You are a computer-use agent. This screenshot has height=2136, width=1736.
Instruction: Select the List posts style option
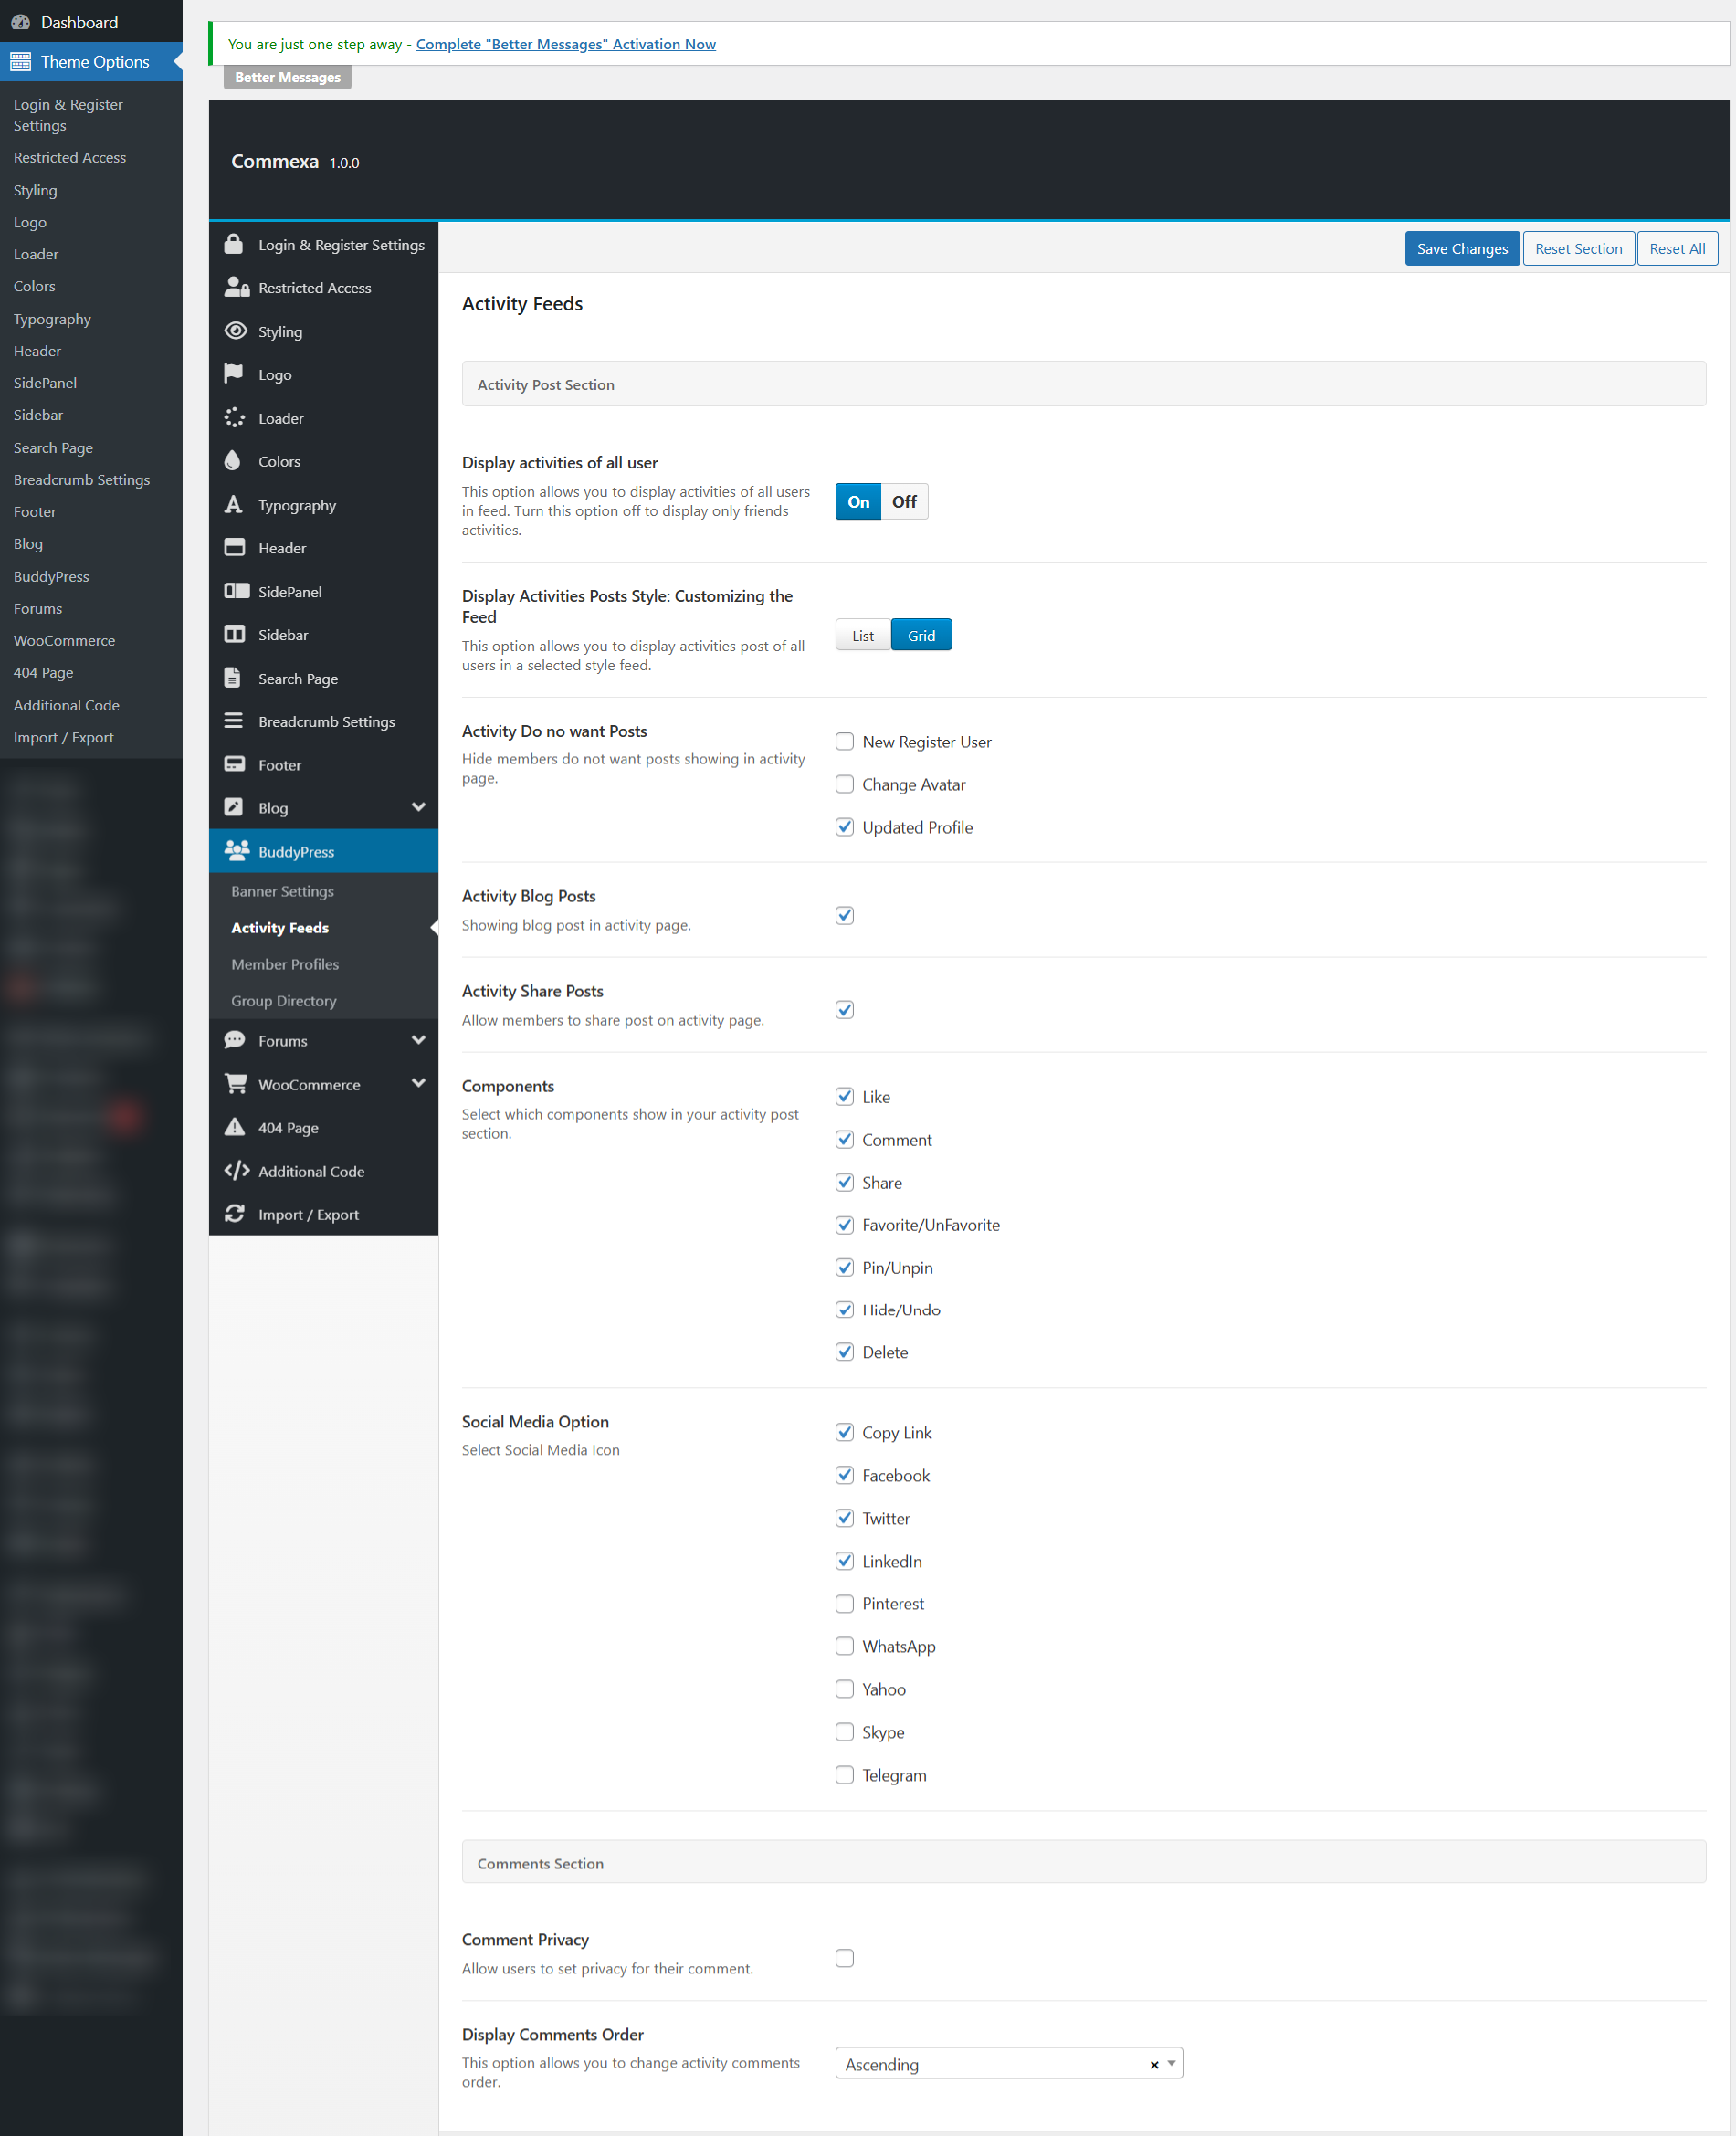(x=862, y=636)
